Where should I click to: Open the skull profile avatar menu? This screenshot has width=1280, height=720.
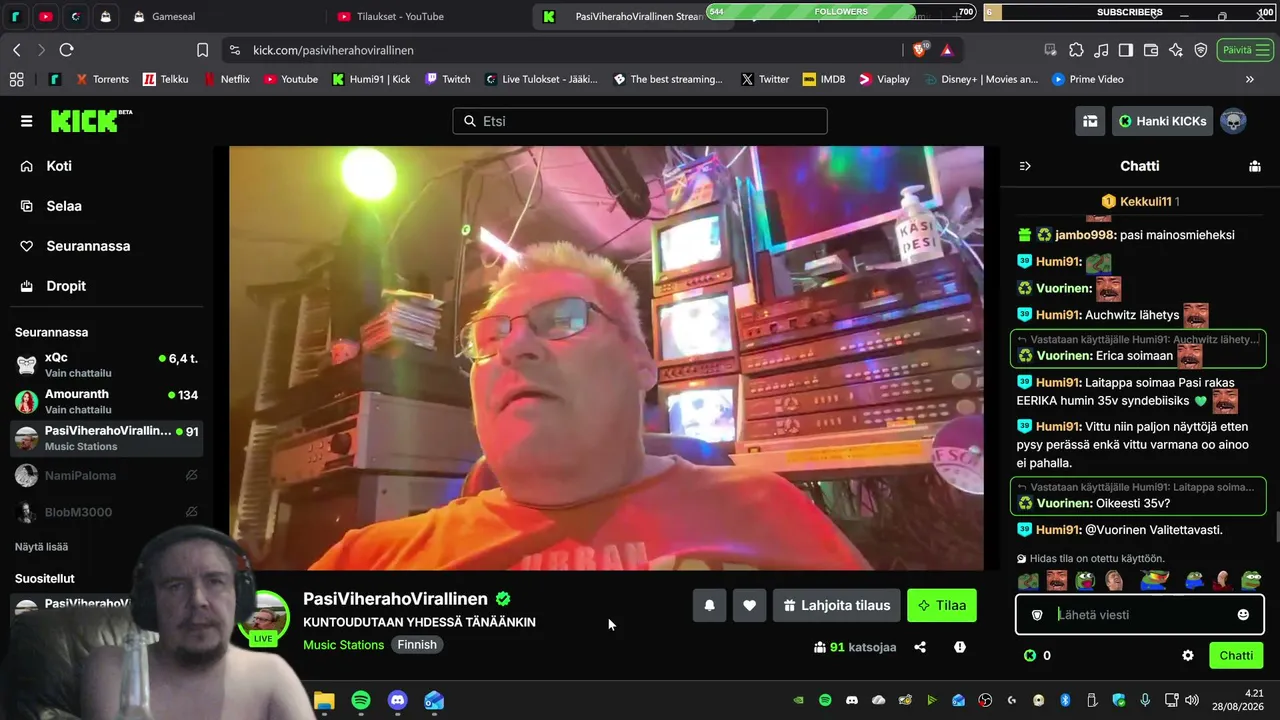[x=1234, y=121]
